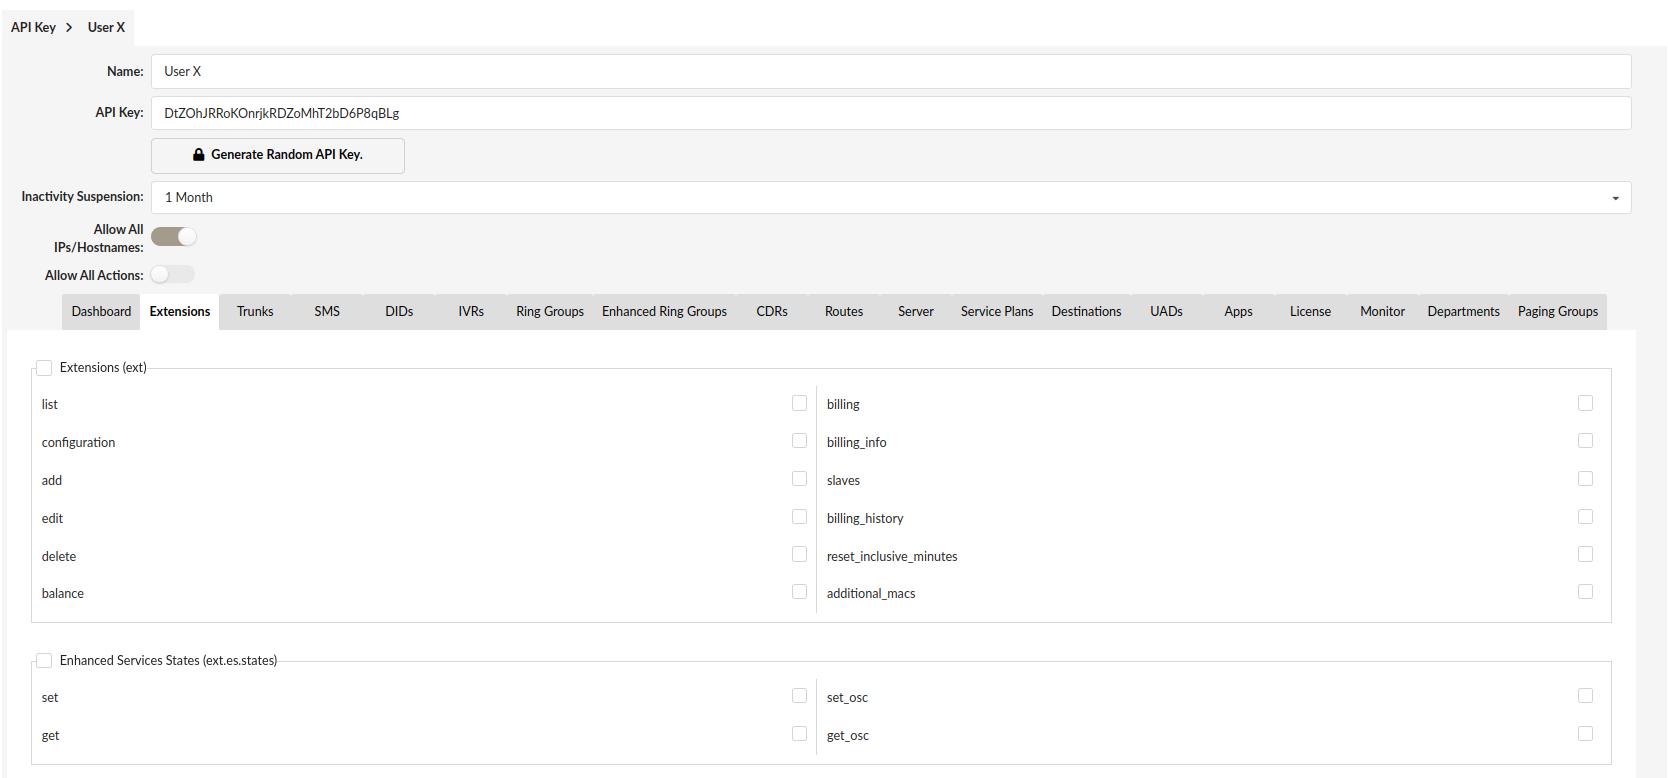Enable the set_osc checkbox
The height and width of the screenshot is (778, 1668).
pos(1585,696)
